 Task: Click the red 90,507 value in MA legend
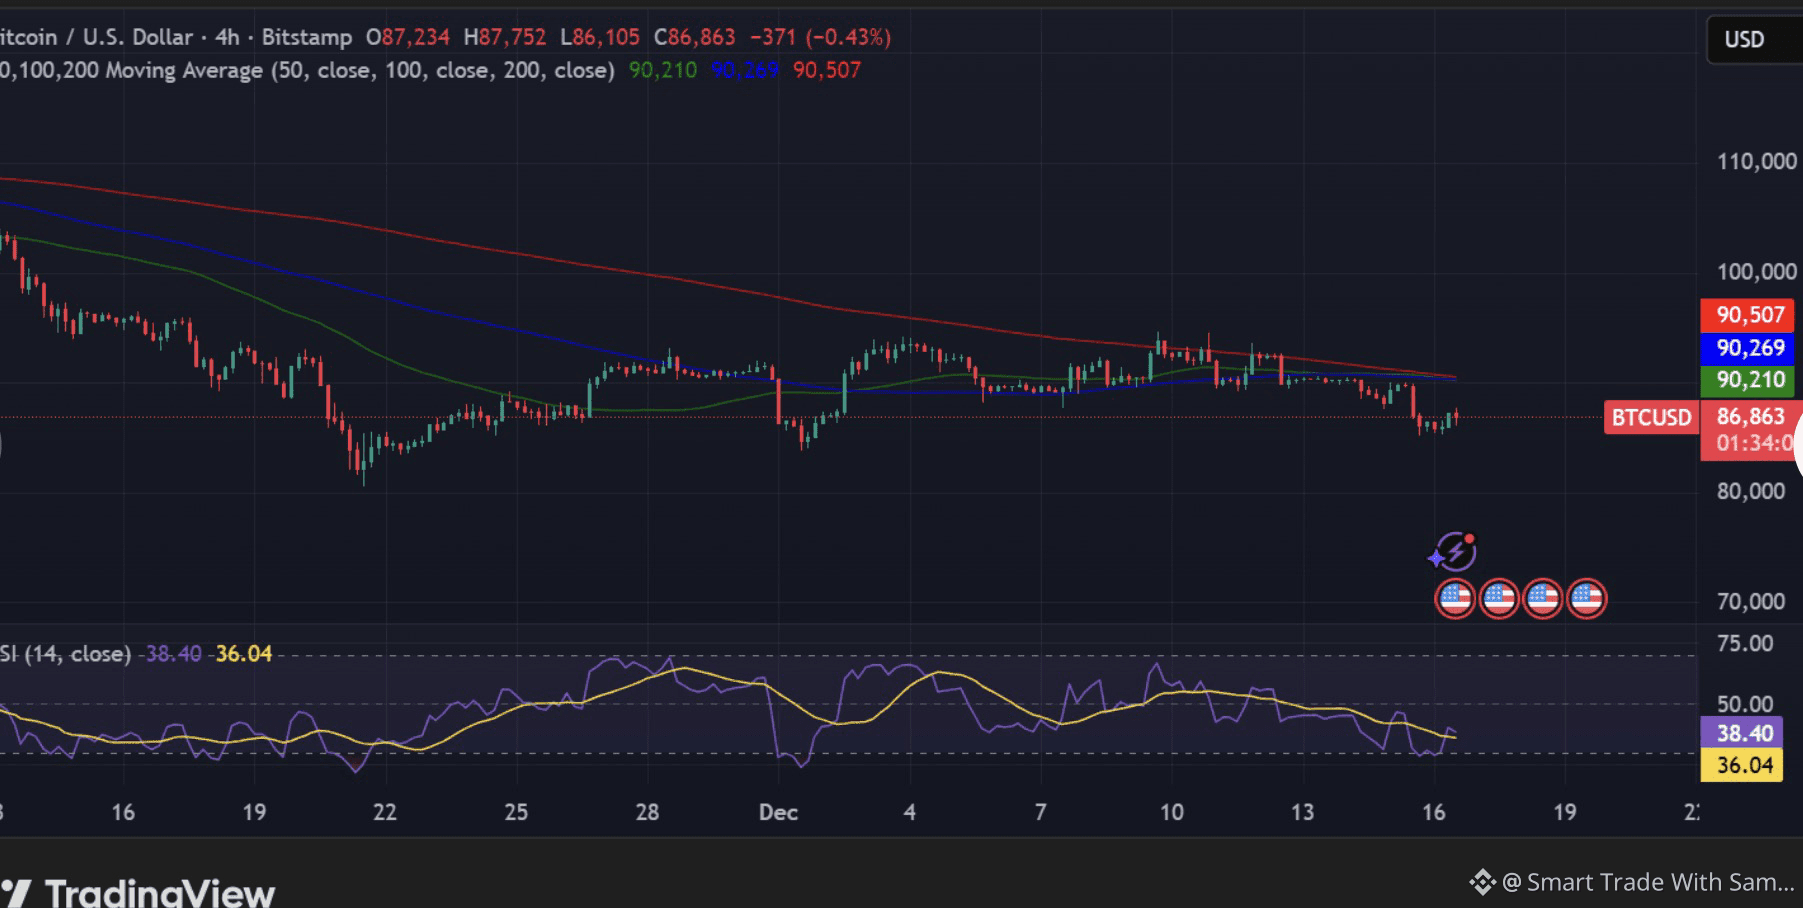827,70
